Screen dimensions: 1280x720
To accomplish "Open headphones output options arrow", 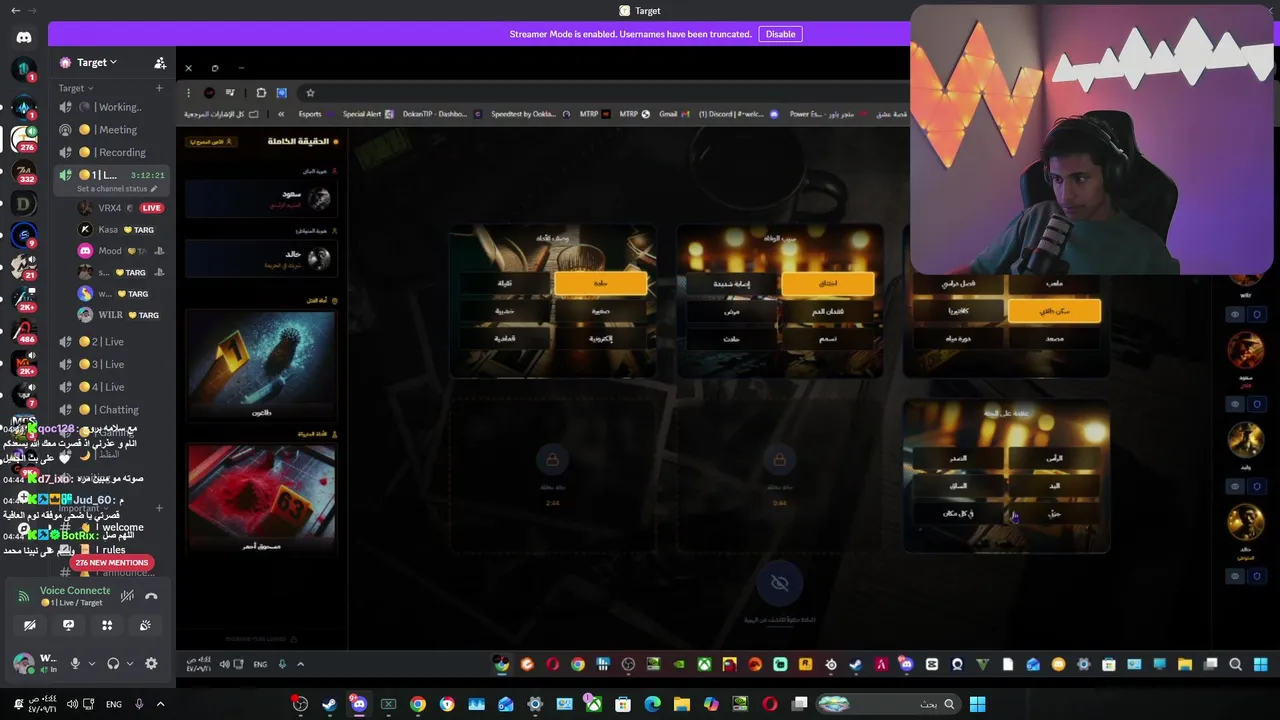I will [x=130, y=663].
